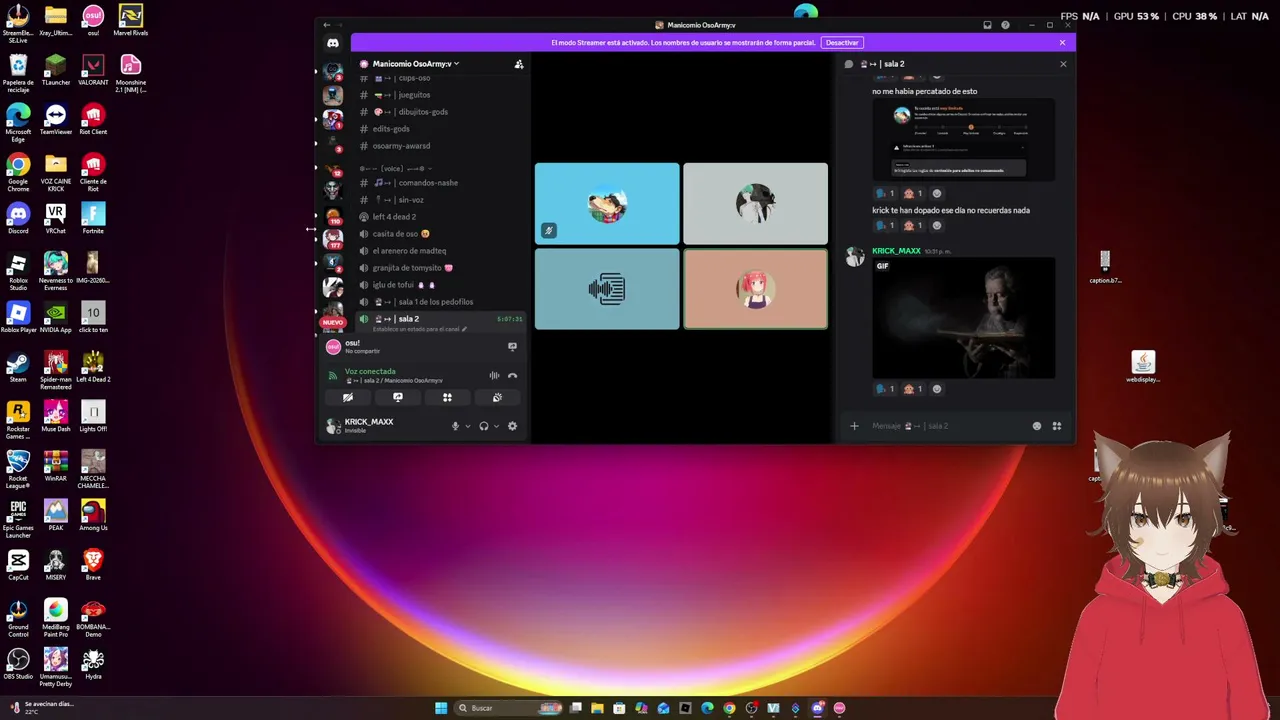Open the invite people icon in server header
1280x720 pixels.
[519, 64]
